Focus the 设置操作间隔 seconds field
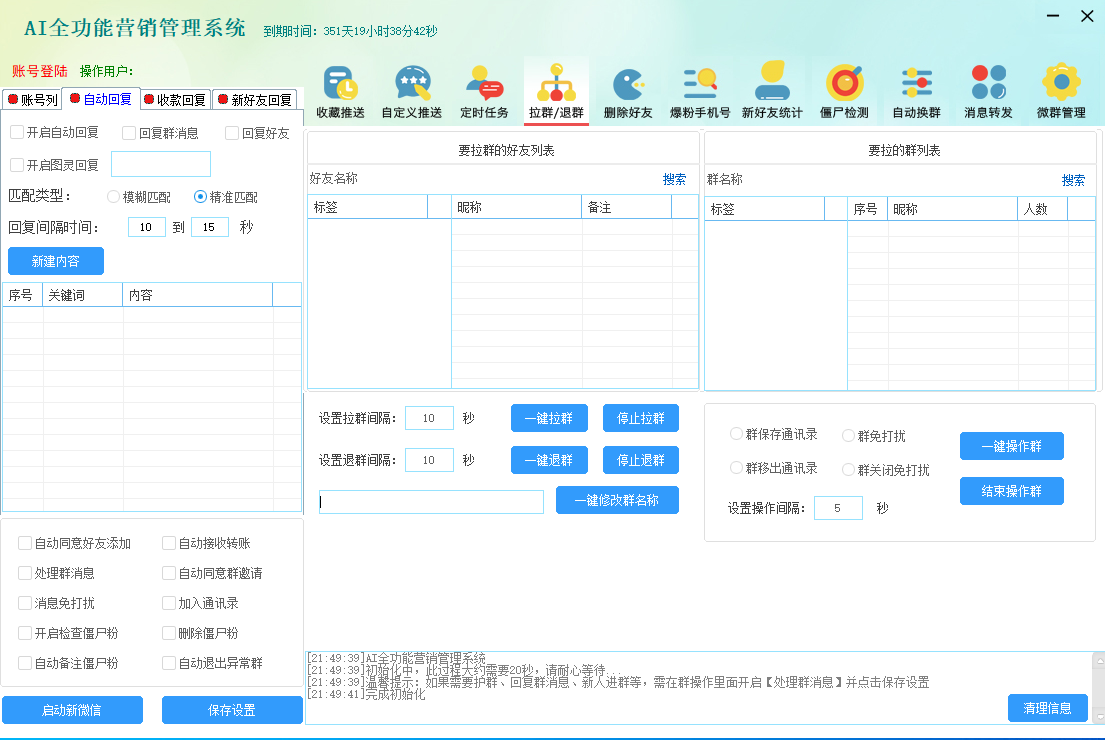 (838, 507)
